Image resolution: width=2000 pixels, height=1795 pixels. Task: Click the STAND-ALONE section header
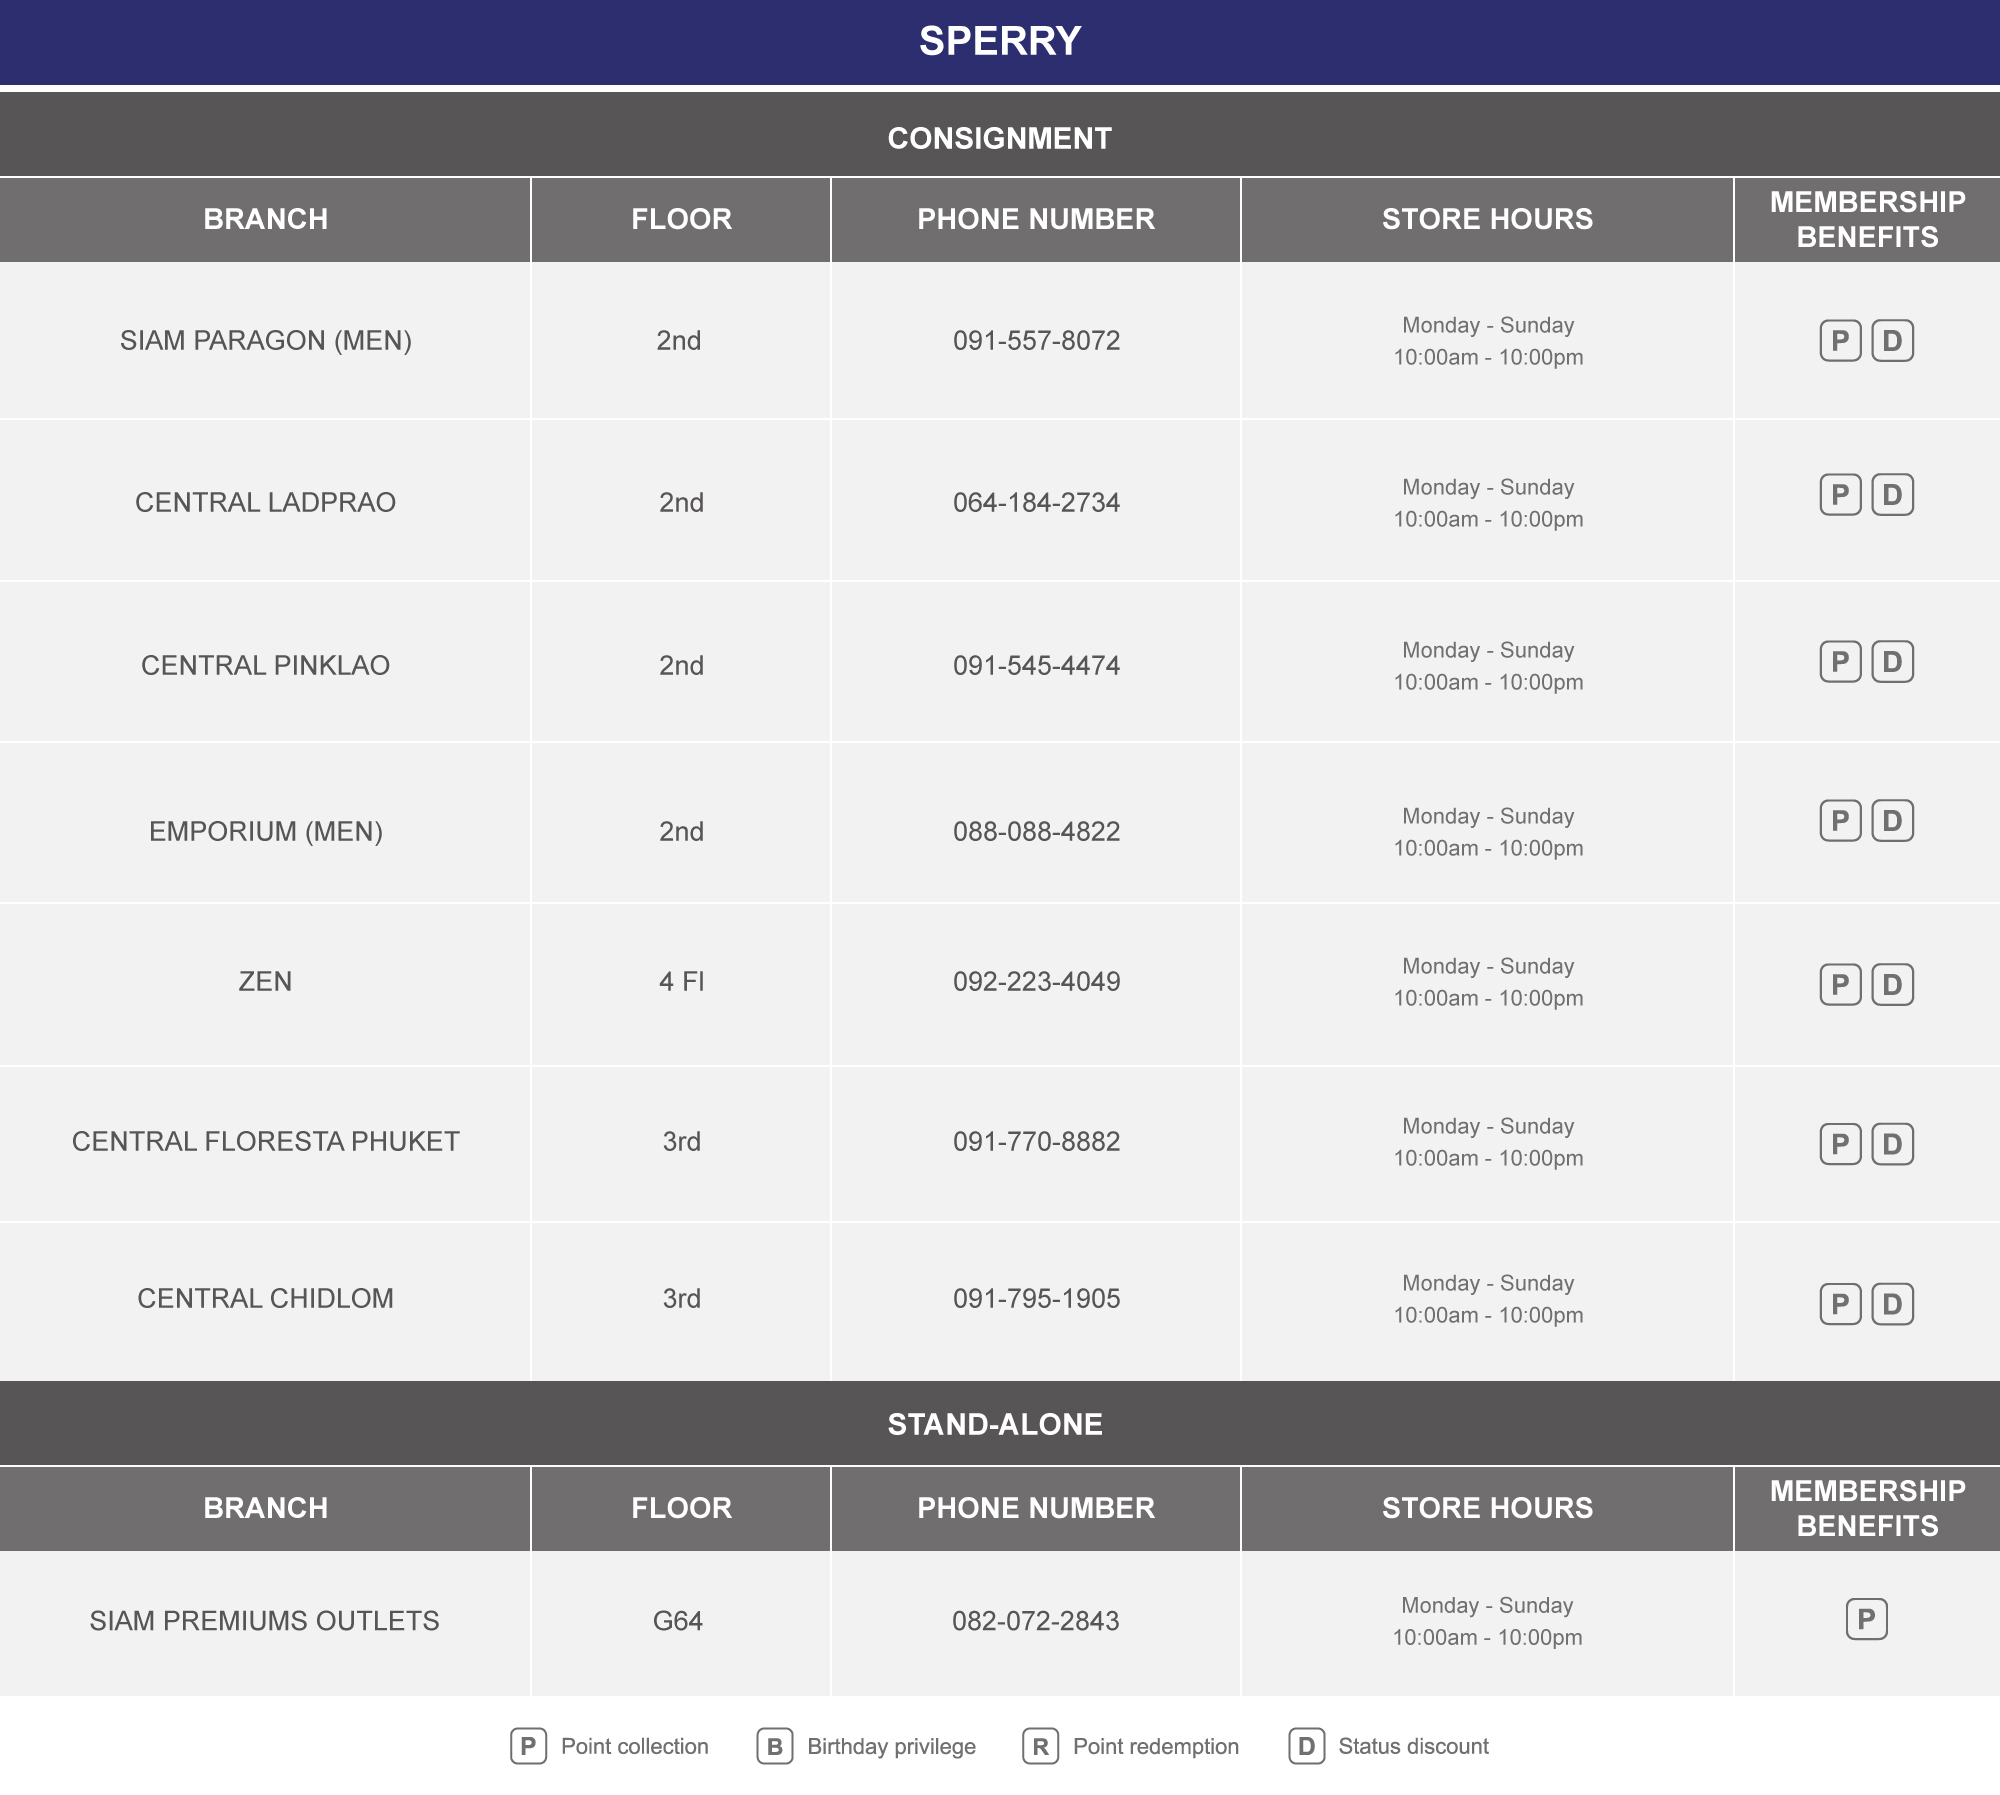tap(1000, 1423)
